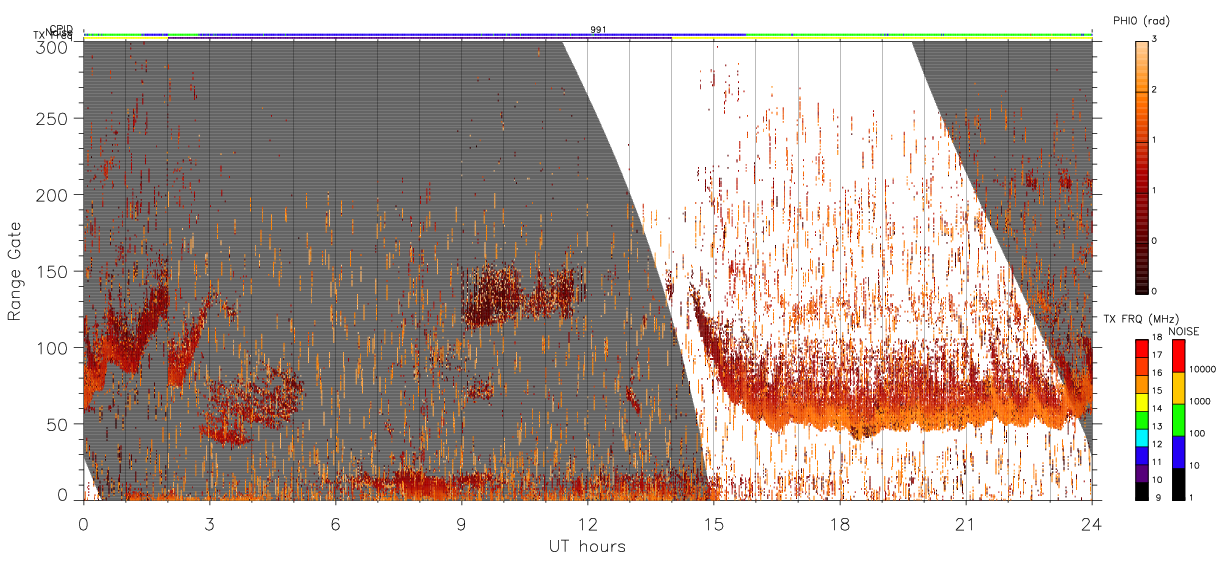1228x567 pixels.
Task: Select the 'NOISE' legend title
Action: (x=1185, y=330)
